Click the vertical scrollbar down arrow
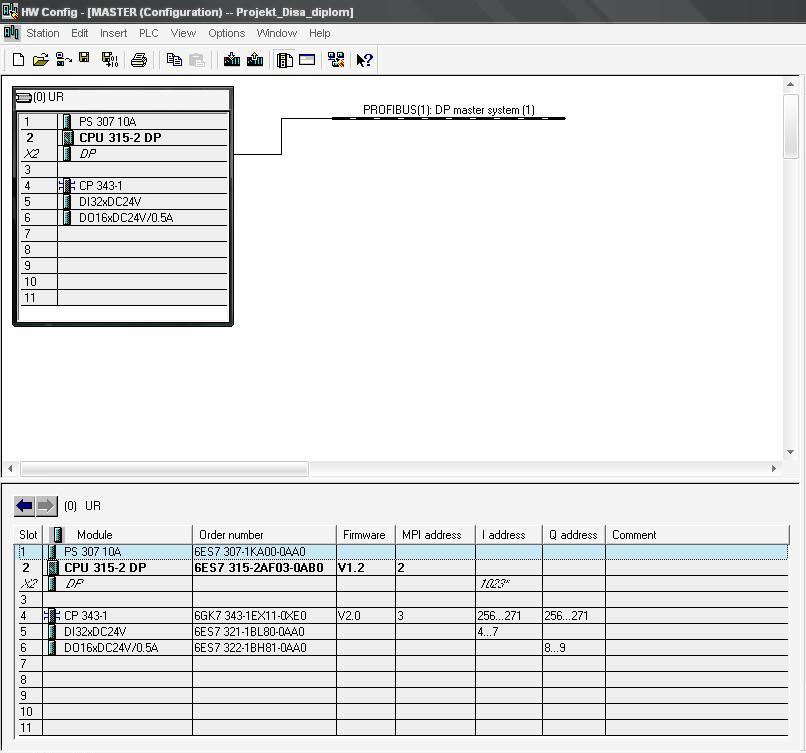806x753 pixels. [791, 452]
